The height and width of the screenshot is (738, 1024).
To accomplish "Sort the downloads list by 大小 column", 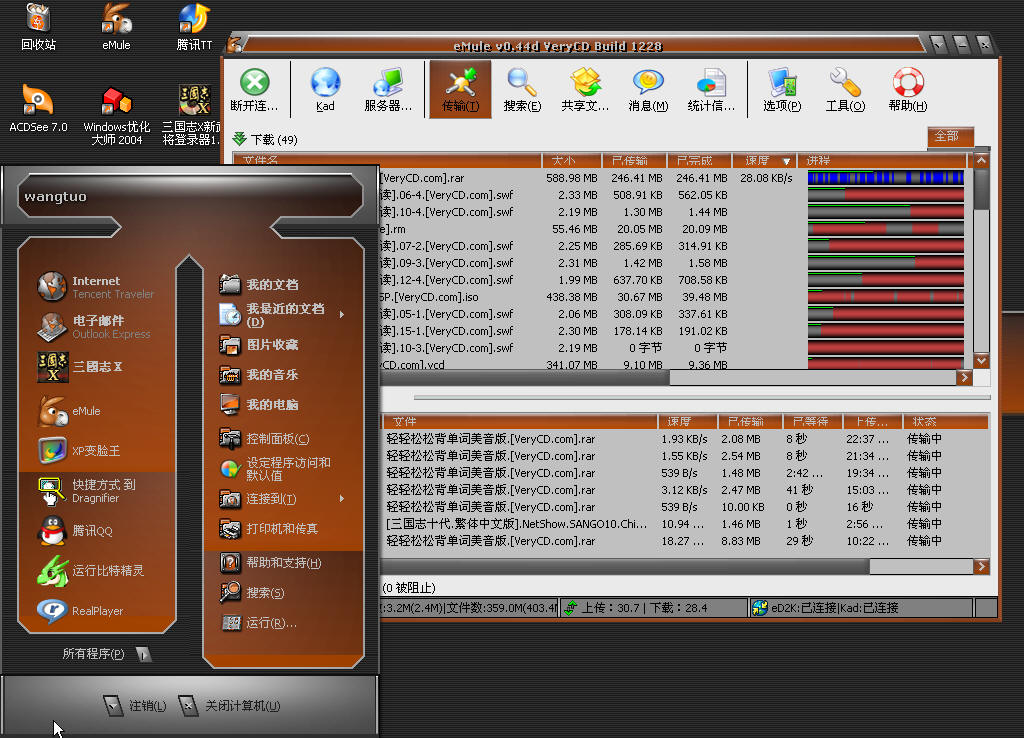I will 571,161.
